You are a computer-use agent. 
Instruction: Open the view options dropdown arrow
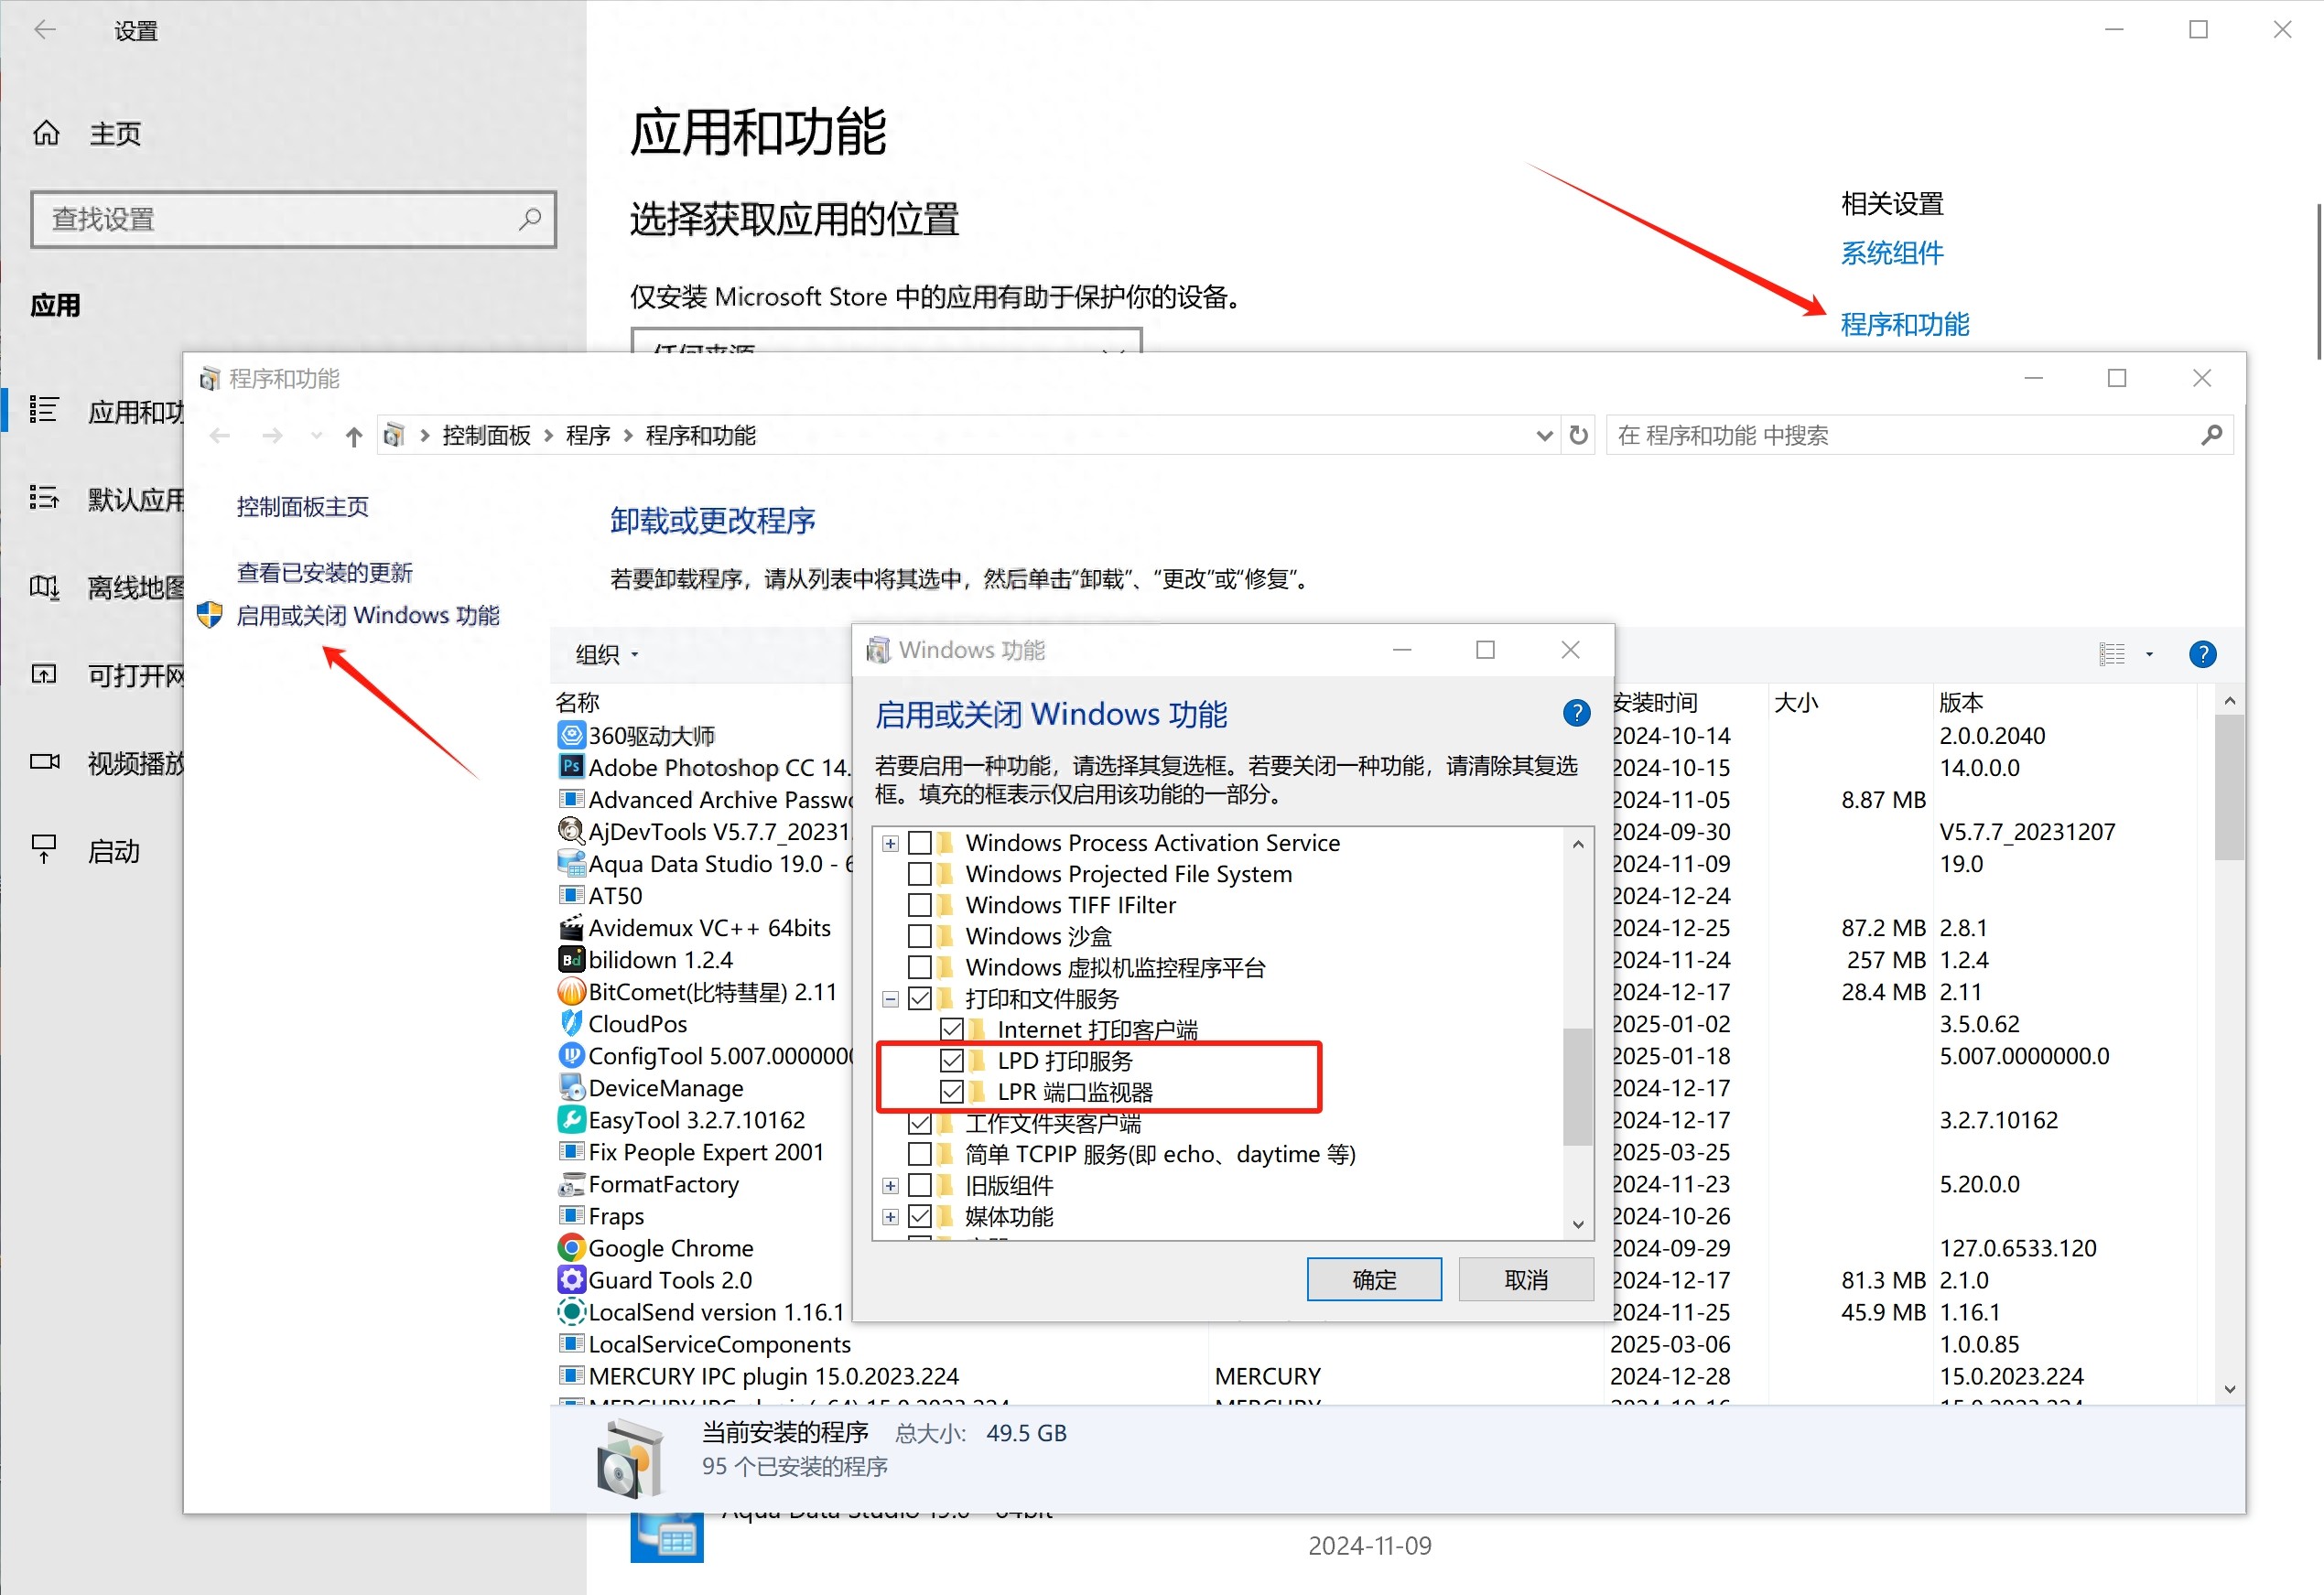(x=2149, y=655)
